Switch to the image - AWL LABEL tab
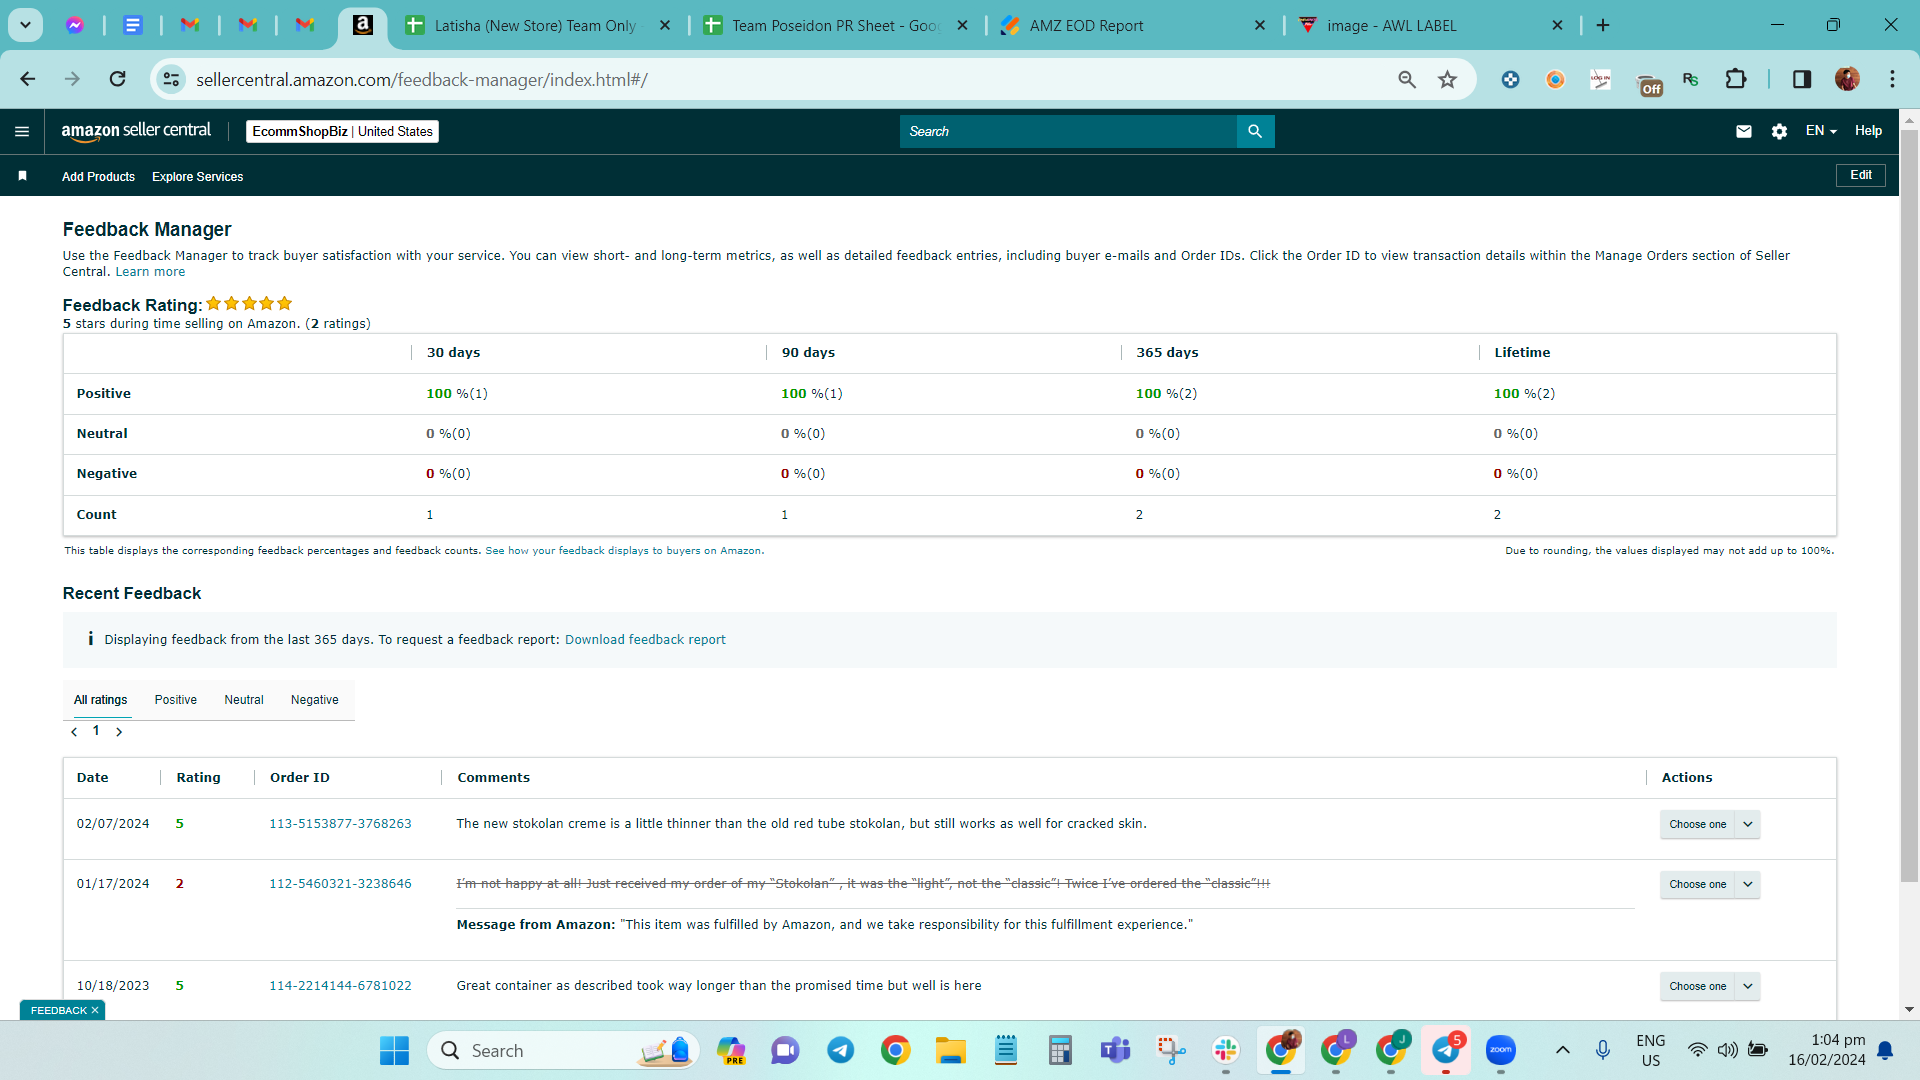 coord(1430,26)
